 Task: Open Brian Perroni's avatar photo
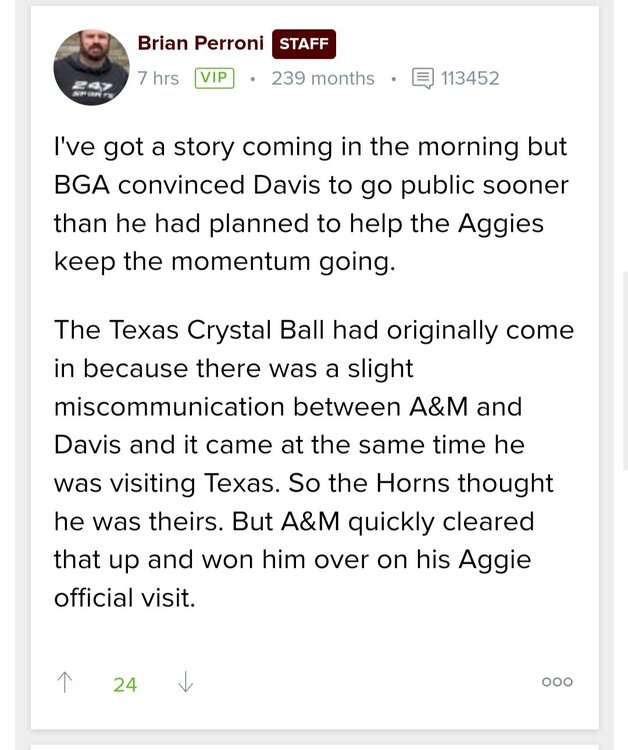[x=91, y=67]
